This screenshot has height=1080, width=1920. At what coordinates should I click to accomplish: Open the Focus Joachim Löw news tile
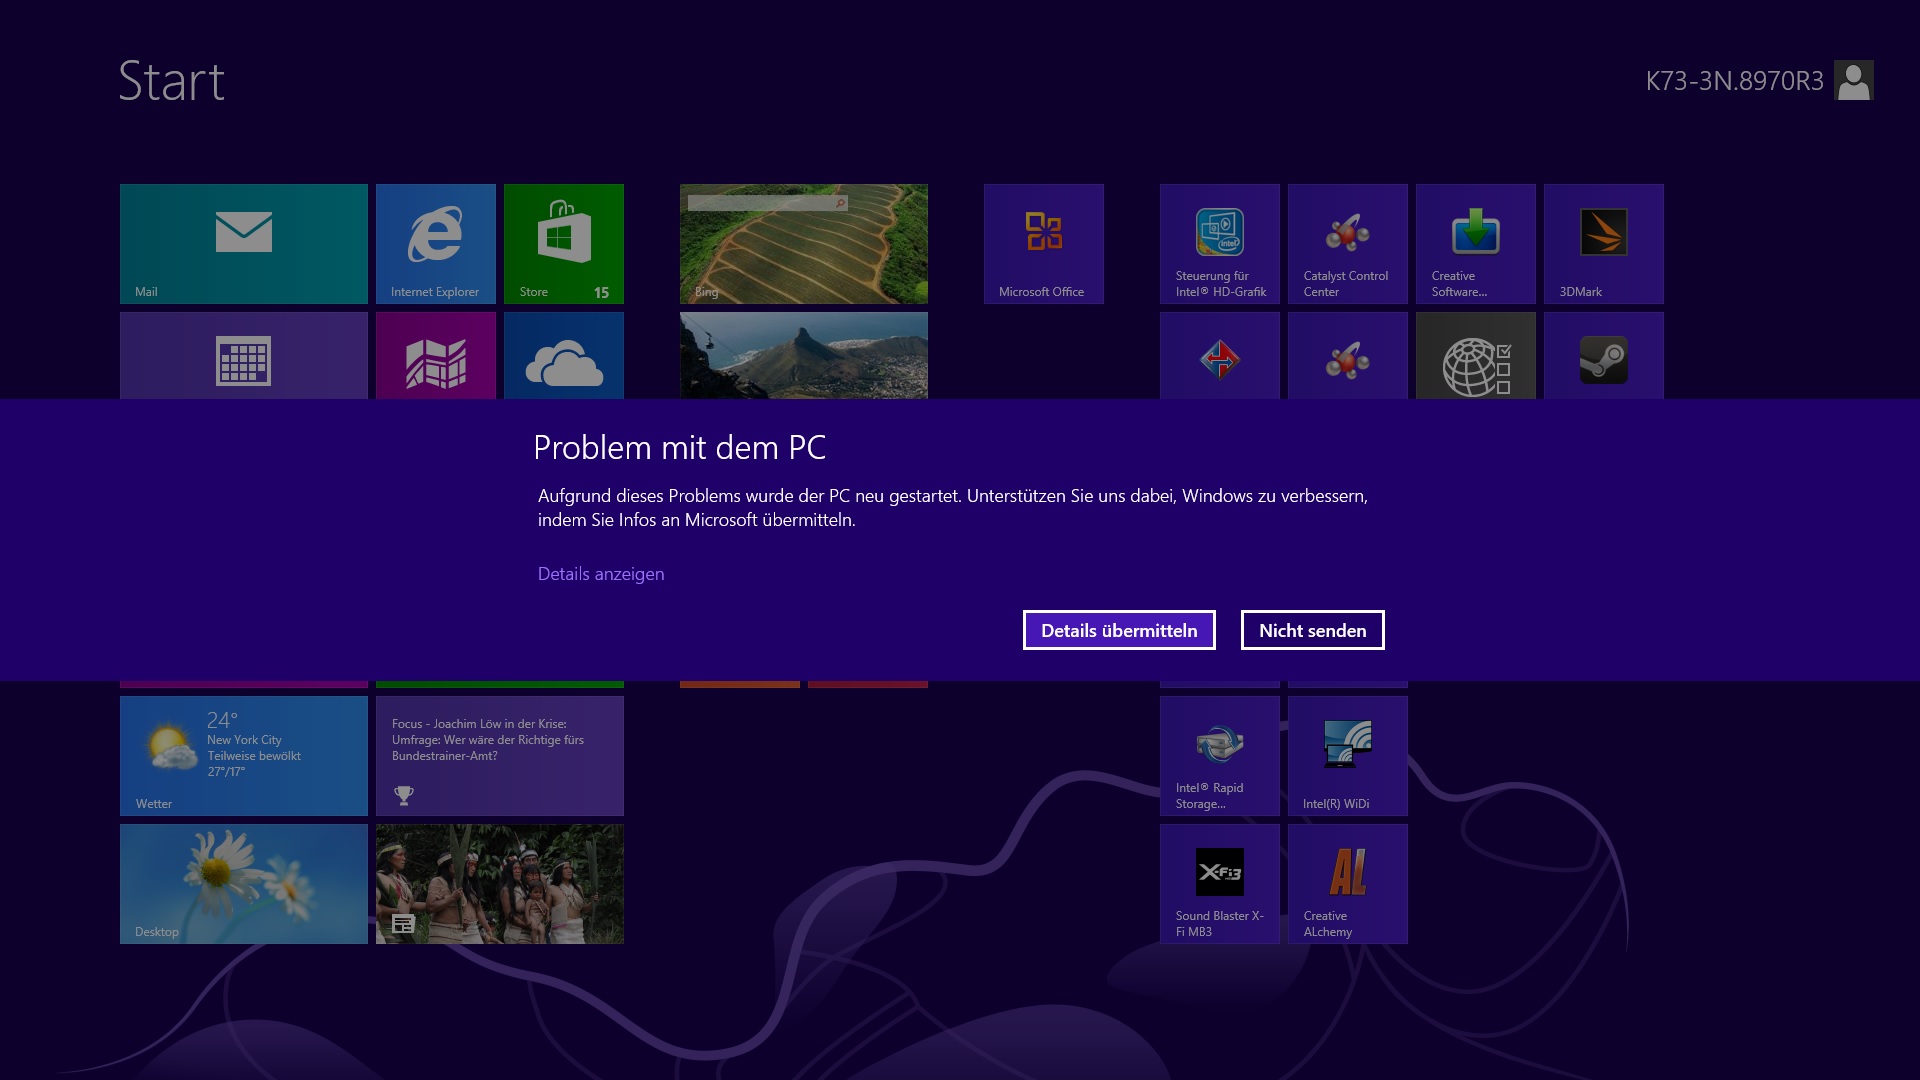499,755
